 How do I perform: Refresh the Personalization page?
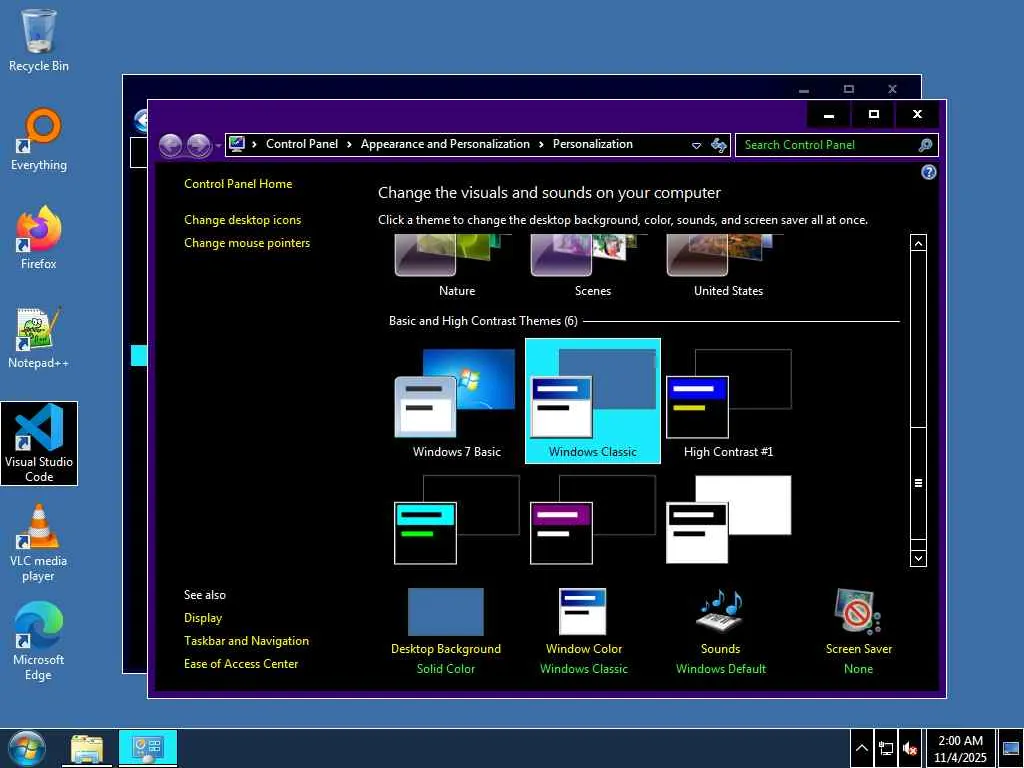[x=718, y=145]
